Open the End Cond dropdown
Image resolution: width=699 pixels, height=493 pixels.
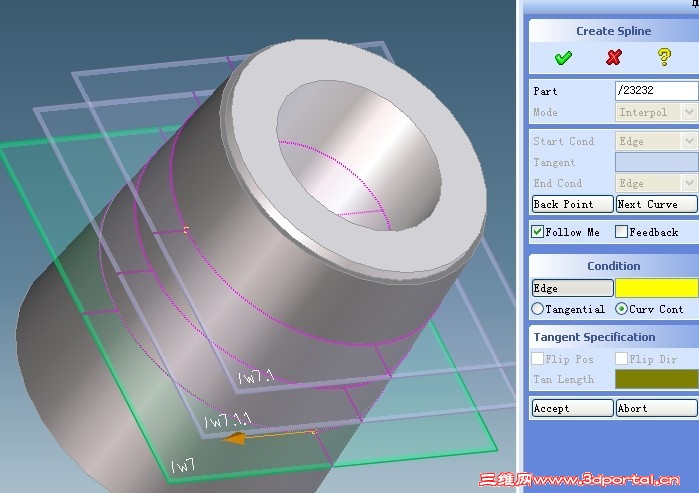point(689,183)
